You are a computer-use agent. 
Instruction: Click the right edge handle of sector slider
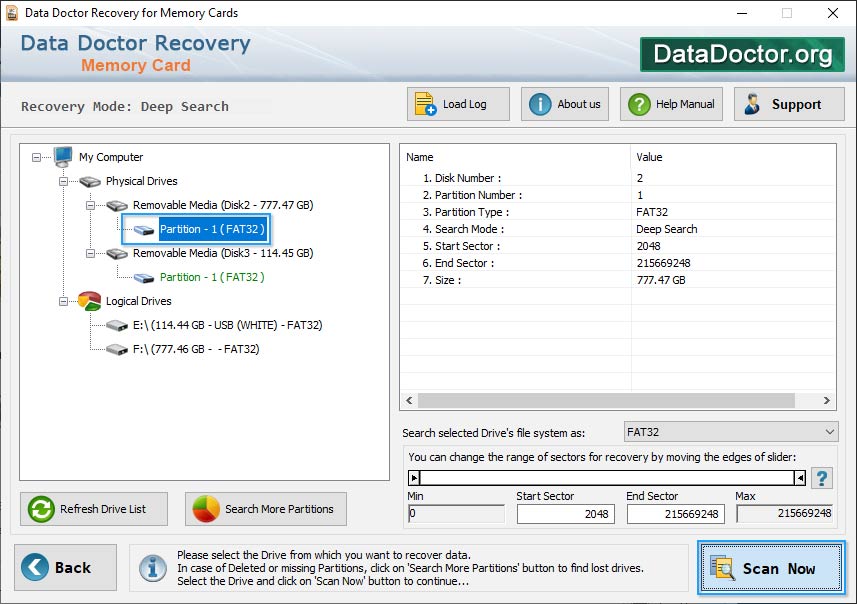[x=800, y=478]
